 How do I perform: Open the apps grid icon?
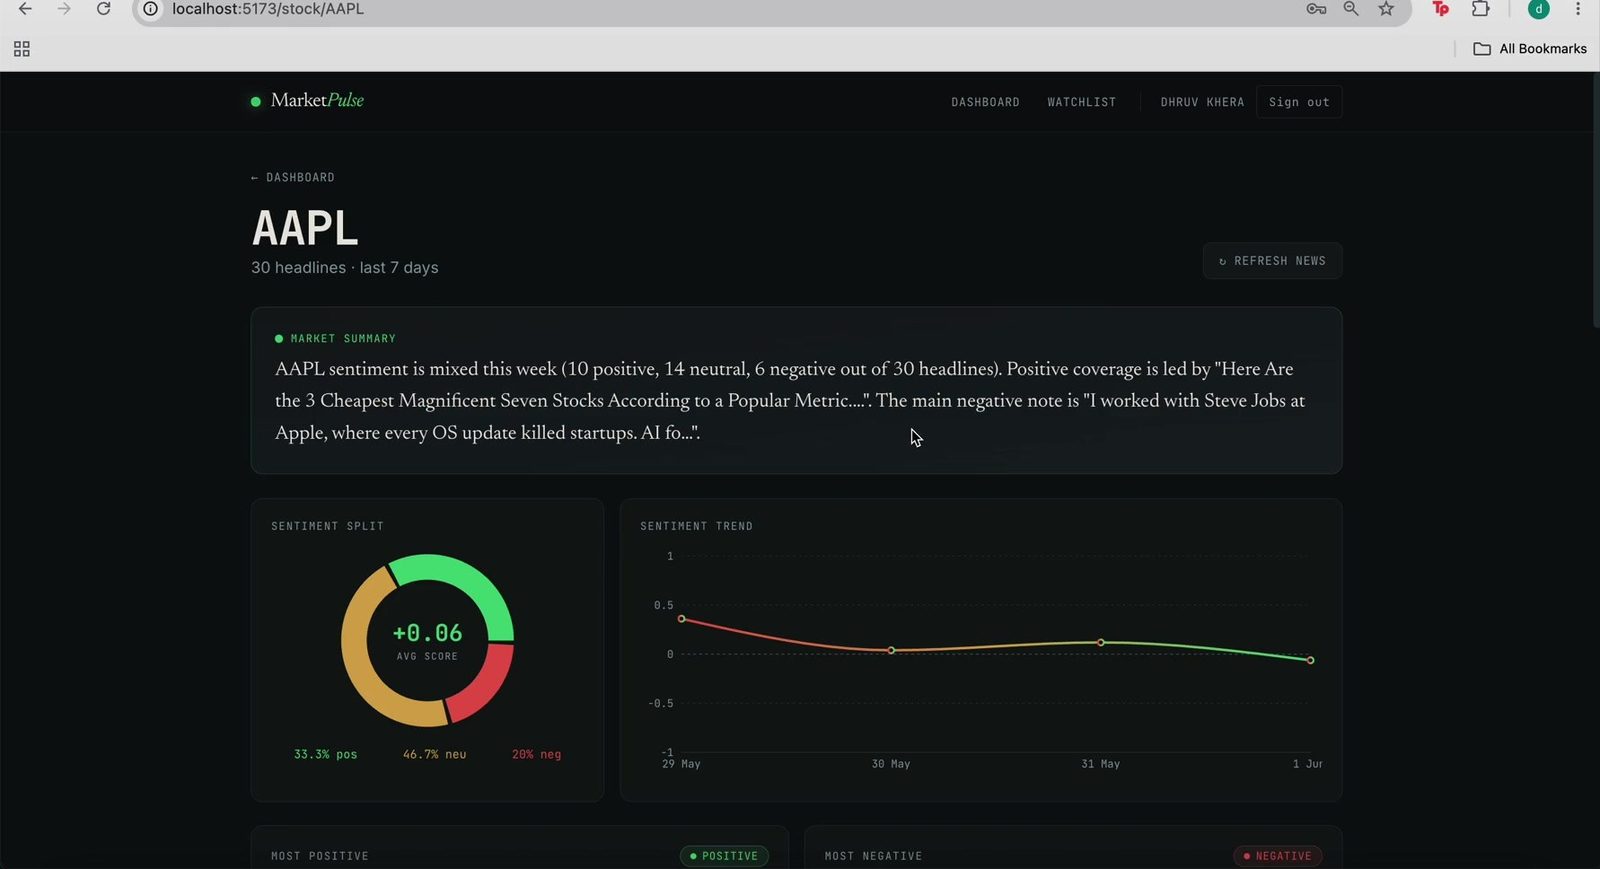[x=22, y=49]
